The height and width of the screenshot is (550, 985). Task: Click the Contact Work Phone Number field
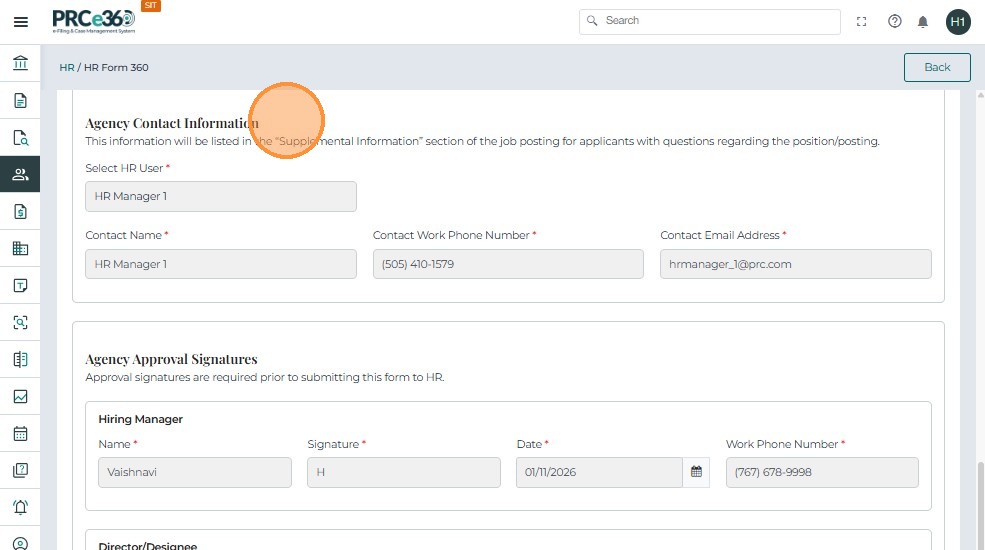pos(508,264)
